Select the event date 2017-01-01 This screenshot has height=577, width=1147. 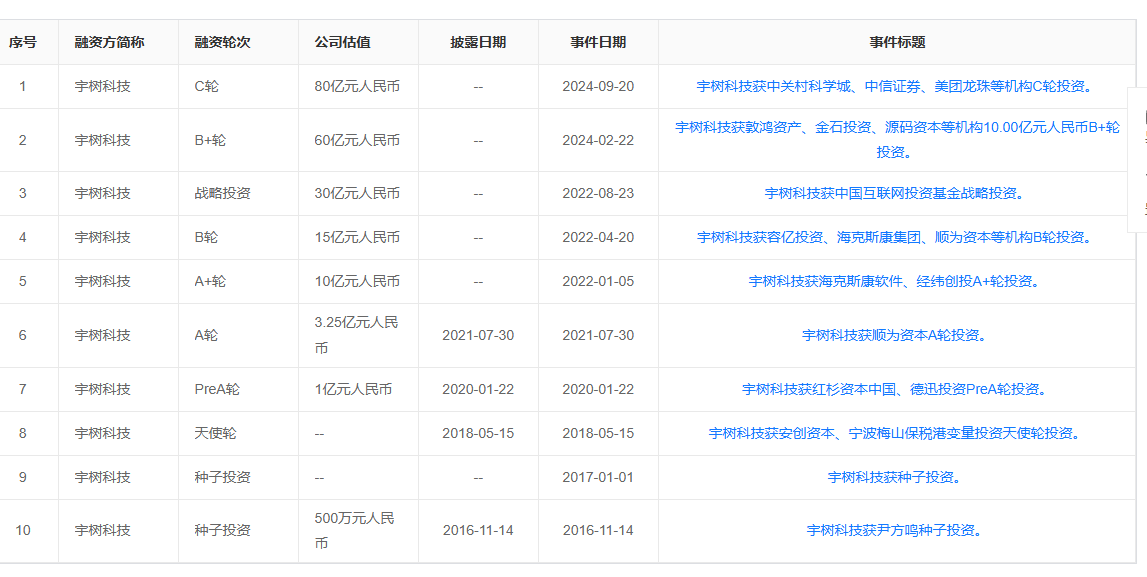pos(598,477)
